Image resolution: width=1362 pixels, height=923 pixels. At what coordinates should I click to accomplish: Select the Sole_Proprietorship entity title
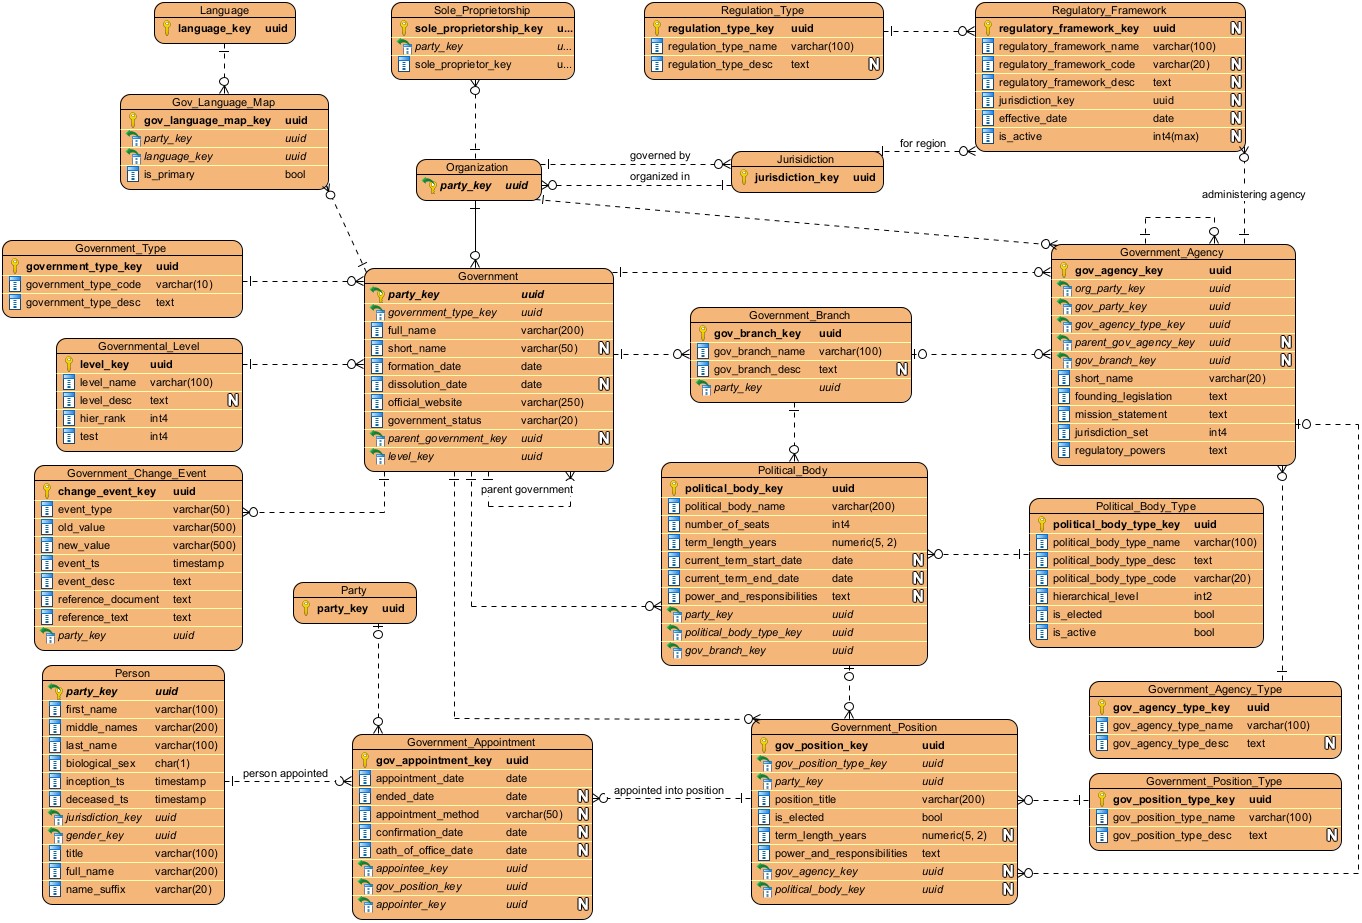(481, 11)
